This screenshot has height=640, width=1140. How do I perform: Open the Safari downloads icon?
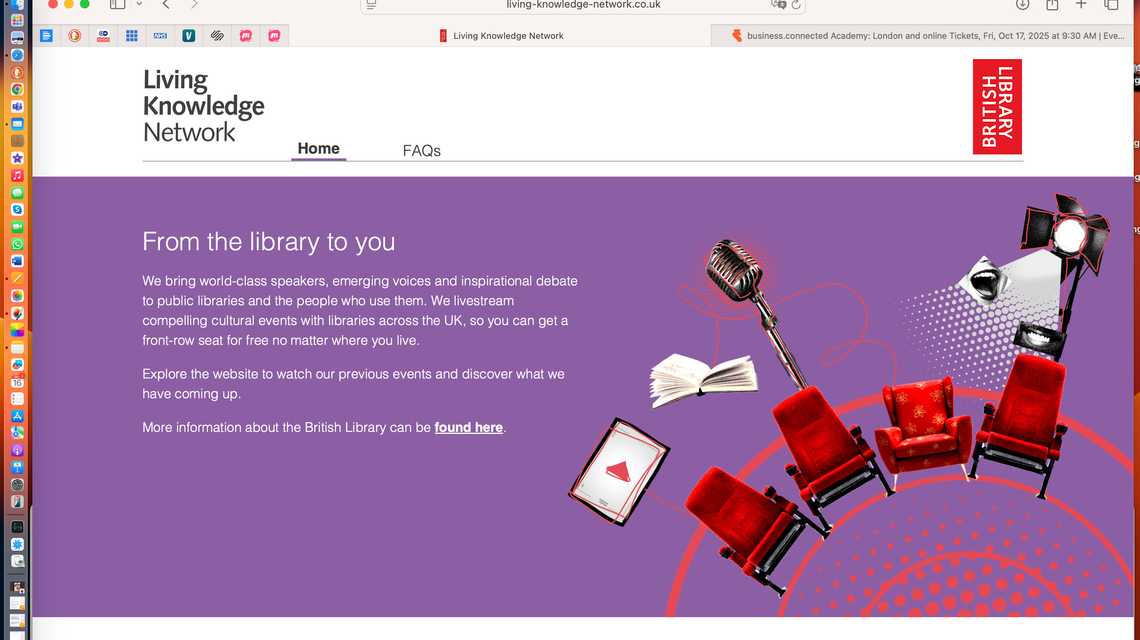1022,5
